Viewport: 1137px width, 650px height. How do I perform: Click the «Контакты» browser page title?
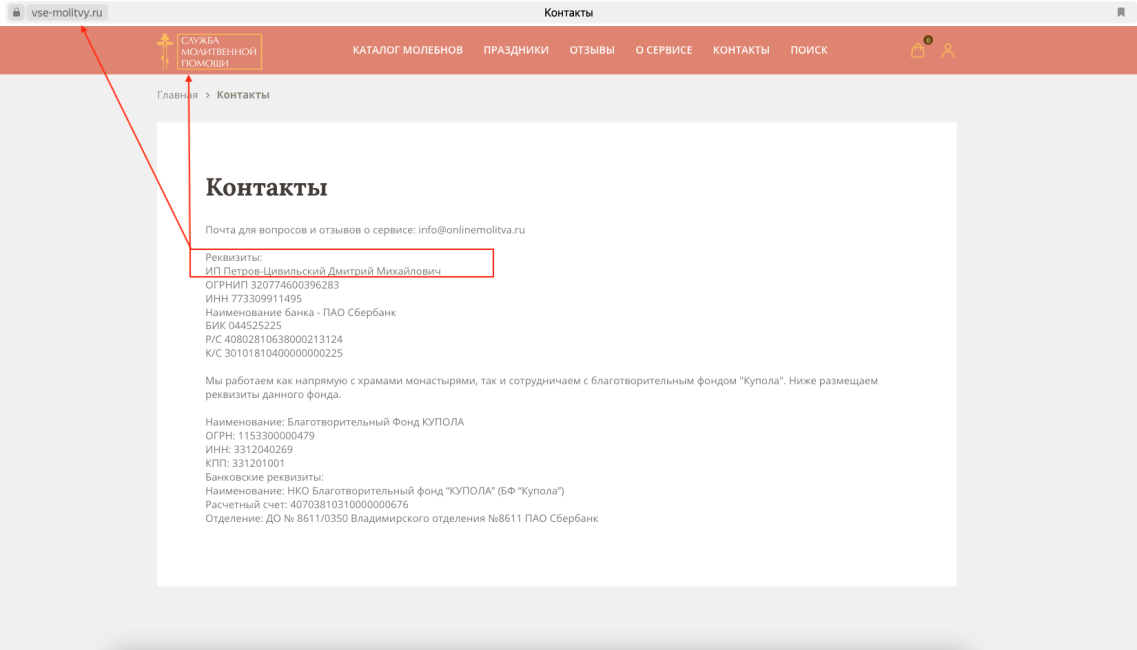[568, 12]
